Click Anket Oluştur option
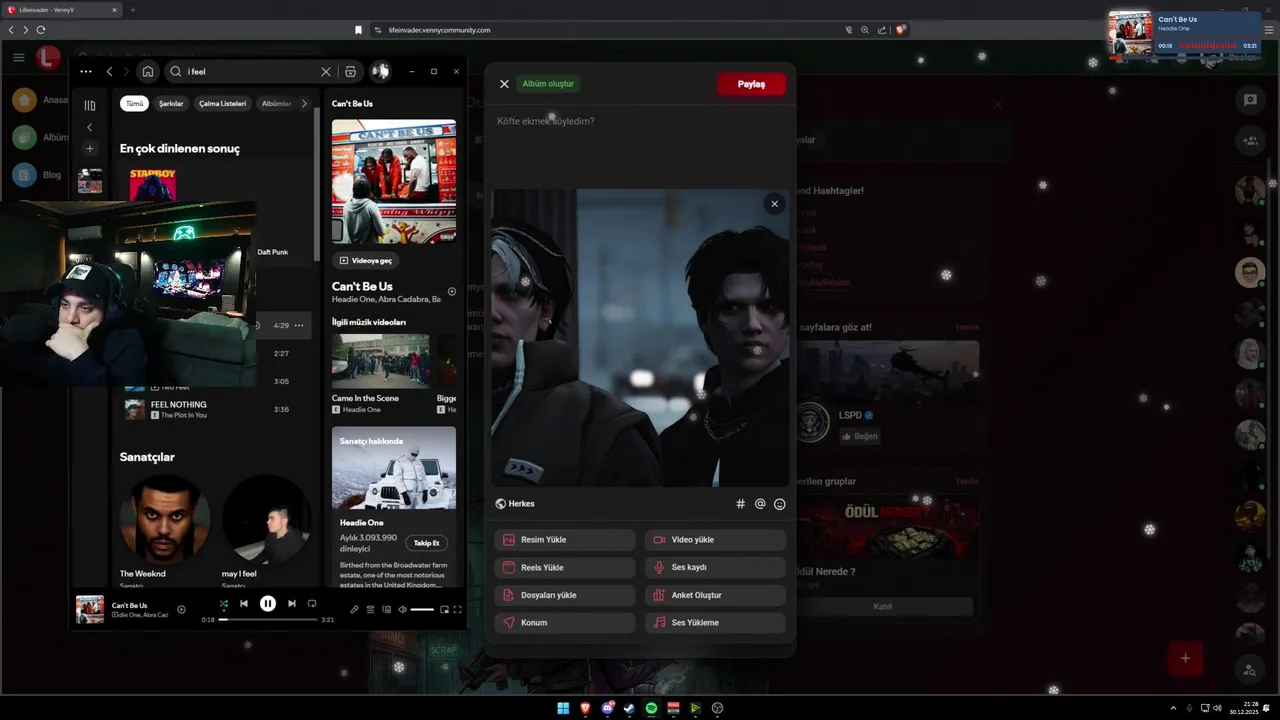The width and height of the screenshot is (1280, 720). (715, 595)
